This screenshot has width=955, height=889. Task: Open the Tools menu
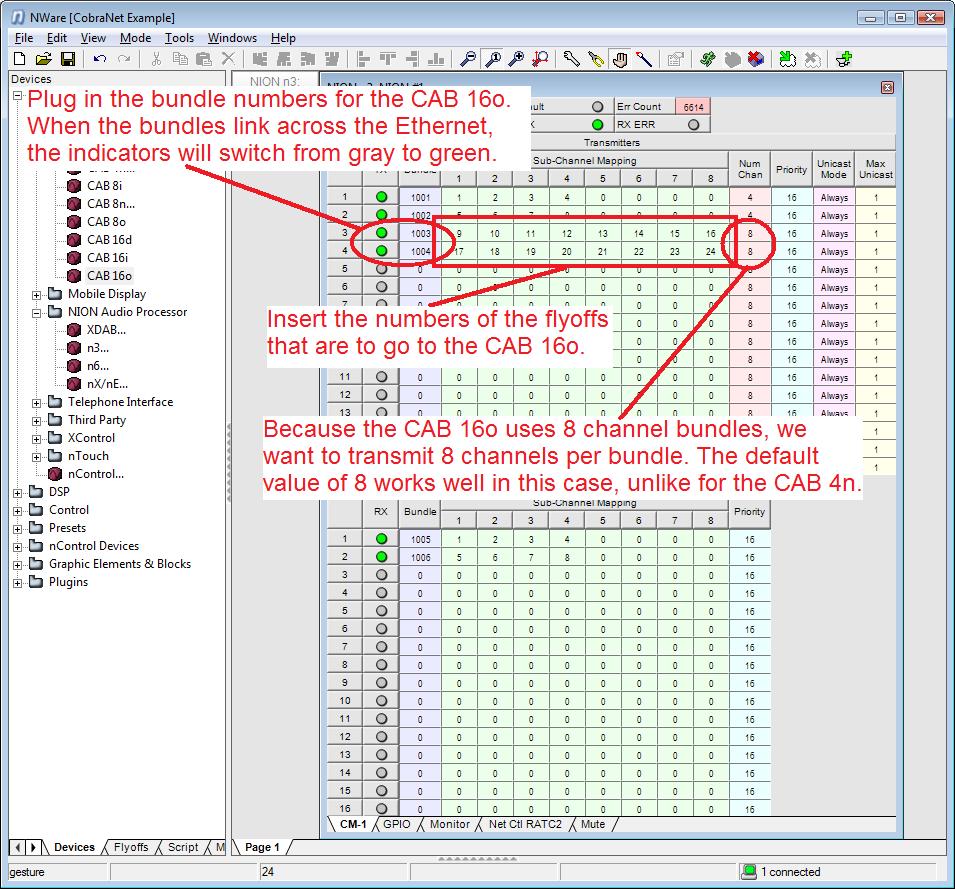(179, 38)
